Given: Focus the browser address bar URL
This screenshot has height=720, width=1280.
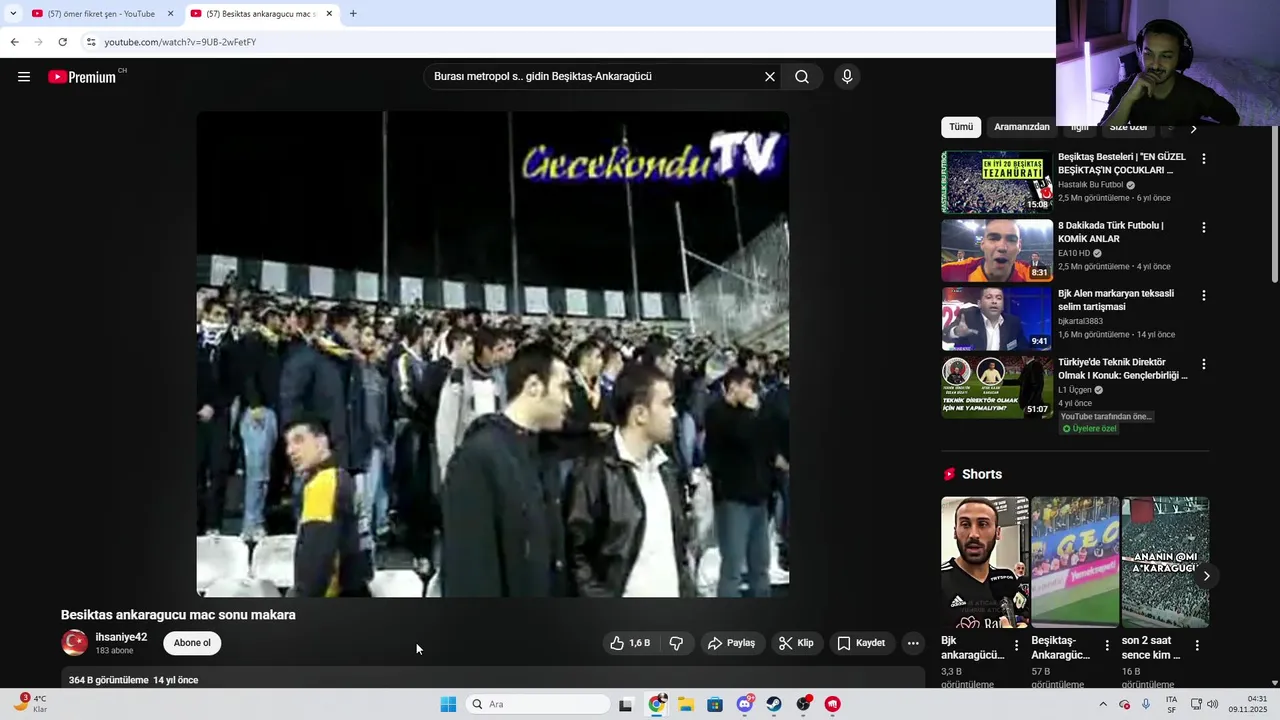Looking at the screenshot, I should pyautogui.click(x=180, y=42).
